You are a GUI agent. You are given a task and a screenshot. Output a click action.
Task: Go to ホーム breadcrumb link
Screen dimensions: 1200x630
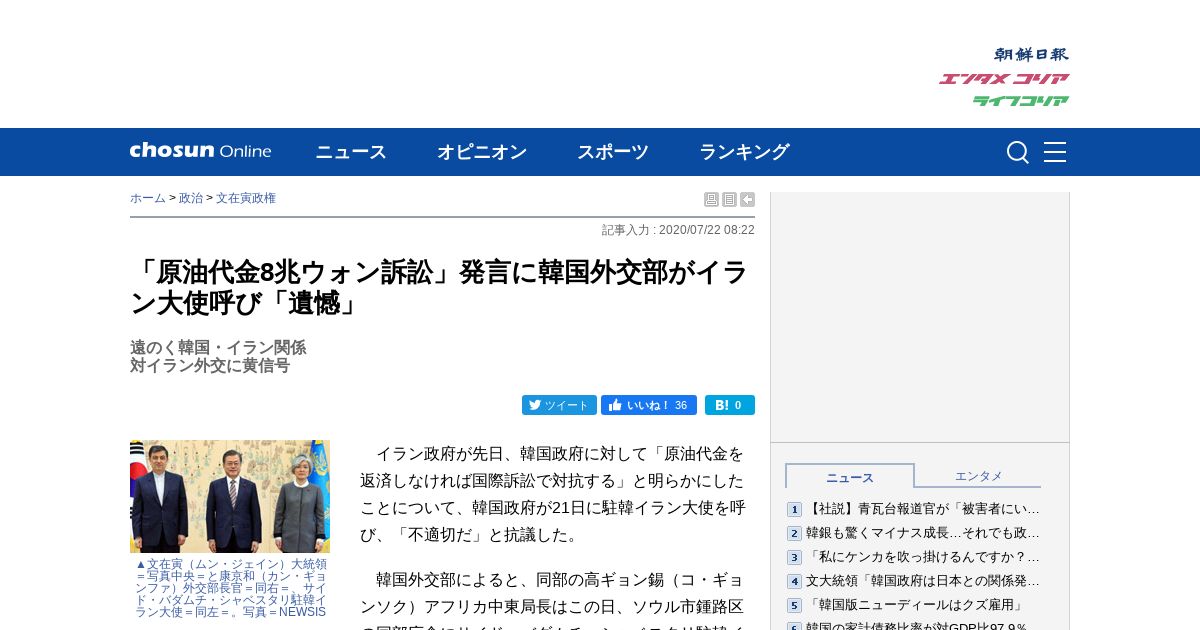[x=148, y=198]
